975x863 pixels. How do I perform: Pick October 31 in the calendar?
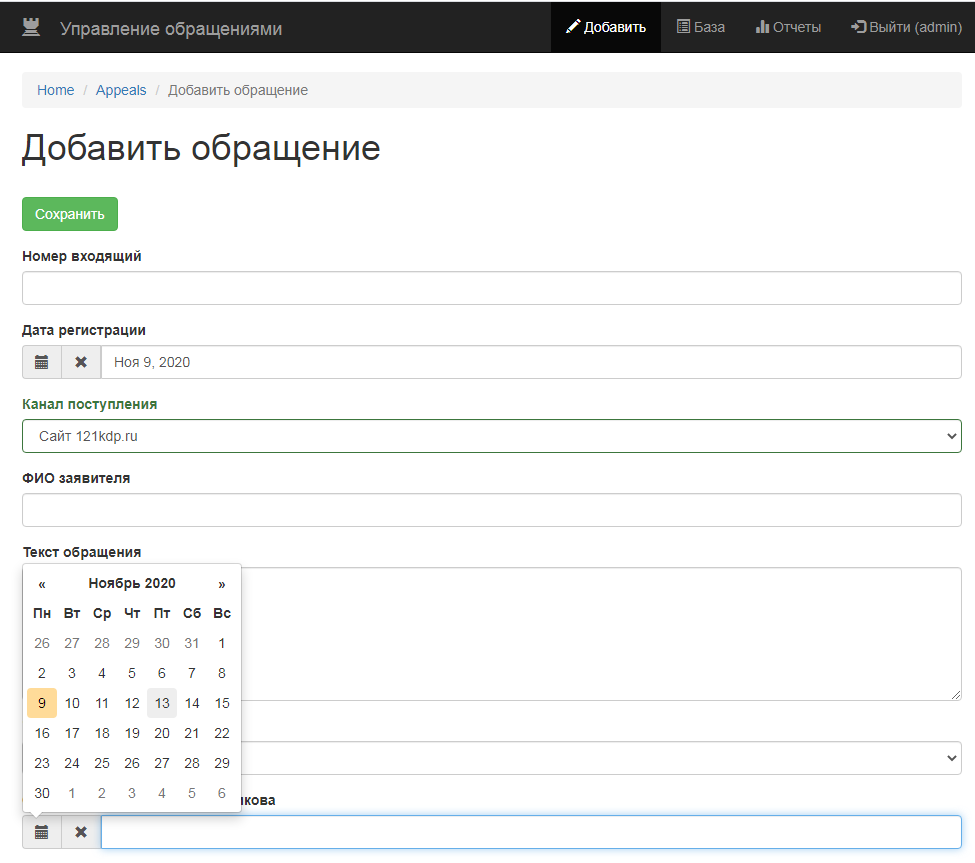192,644
